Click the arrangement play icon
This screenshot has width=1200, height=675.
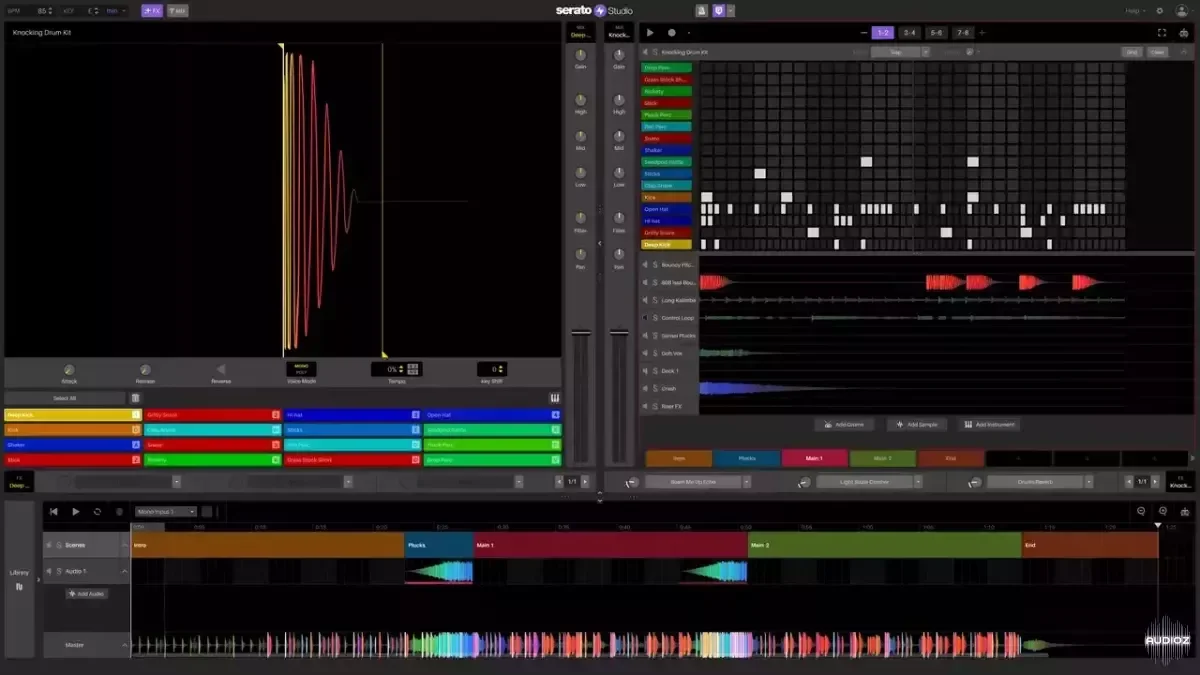[x=75, y=511]
